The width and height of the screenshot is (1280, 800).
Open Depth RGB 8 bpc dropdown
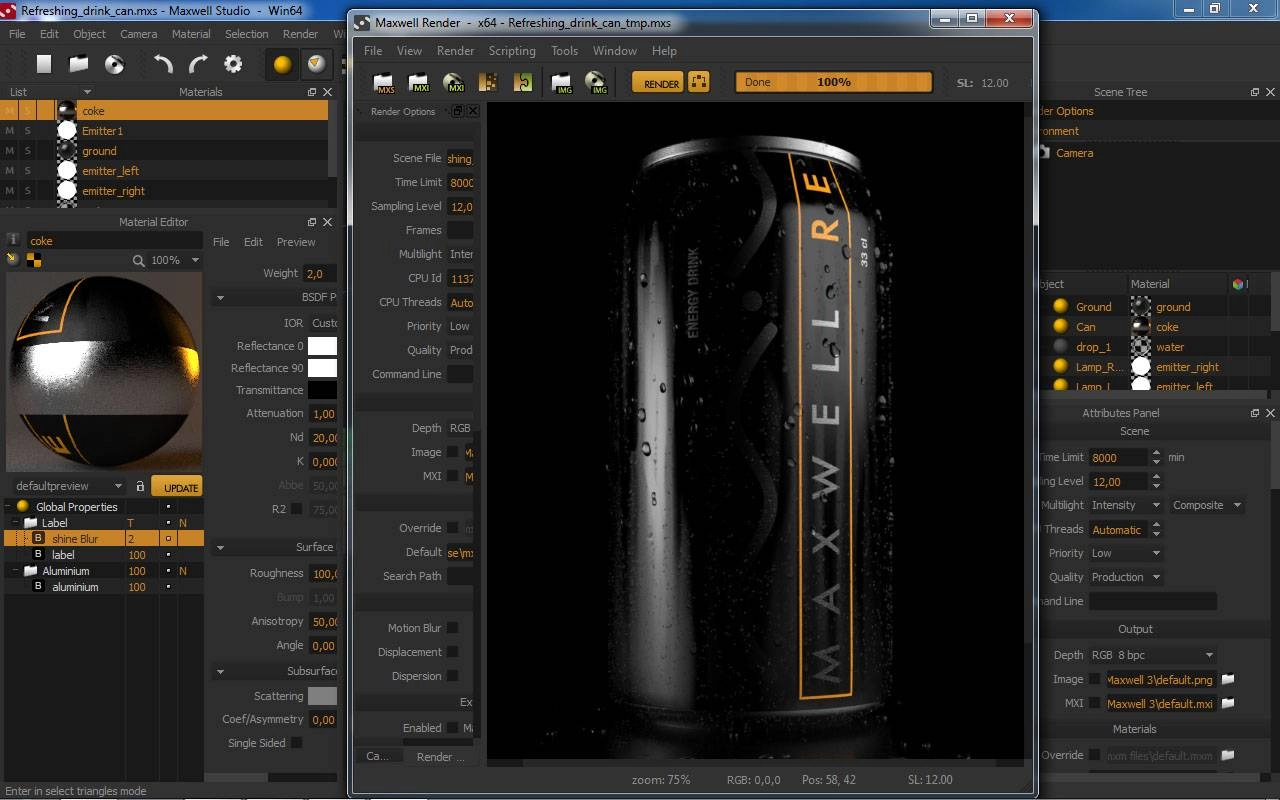[x=1152, y=655]
